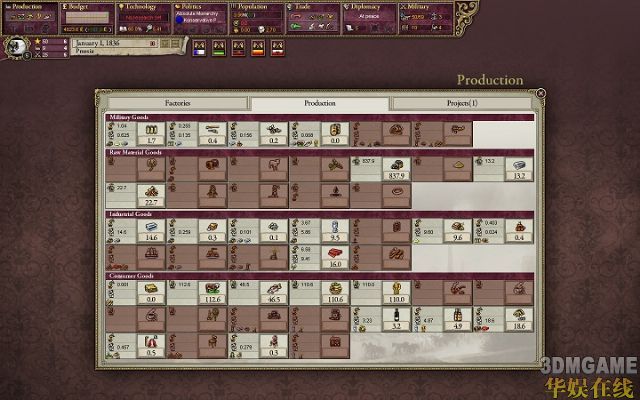Select the clipper convoy ship icon
This screenshot has height=400, width=640.
point(151,253)
